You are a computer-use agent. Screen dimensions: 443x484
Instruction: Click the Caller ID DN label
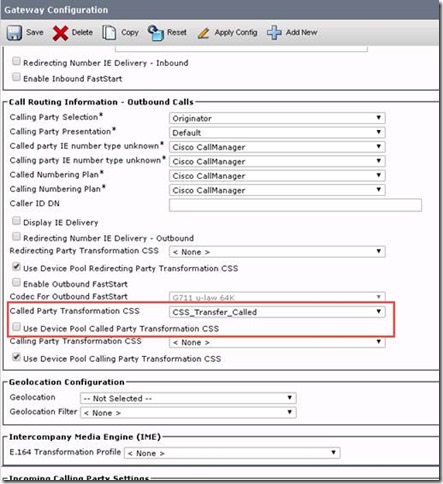[x=34, y=203]
